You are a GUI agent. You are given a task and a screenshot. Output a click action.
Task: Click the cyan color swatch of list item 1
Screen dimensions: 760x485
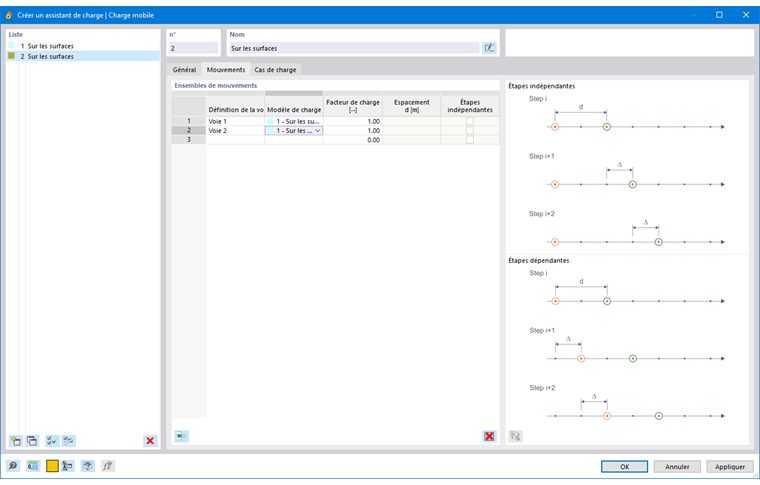click(x=12, y=46)
